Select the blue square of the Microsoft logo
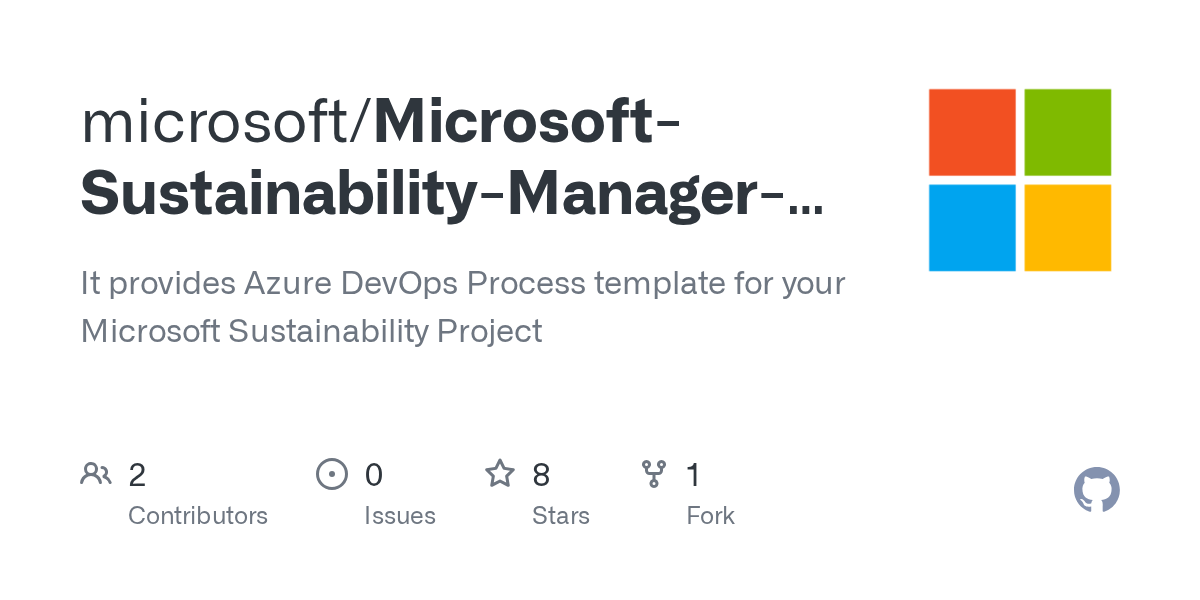 pyautogui.click(x=972, y=228)
